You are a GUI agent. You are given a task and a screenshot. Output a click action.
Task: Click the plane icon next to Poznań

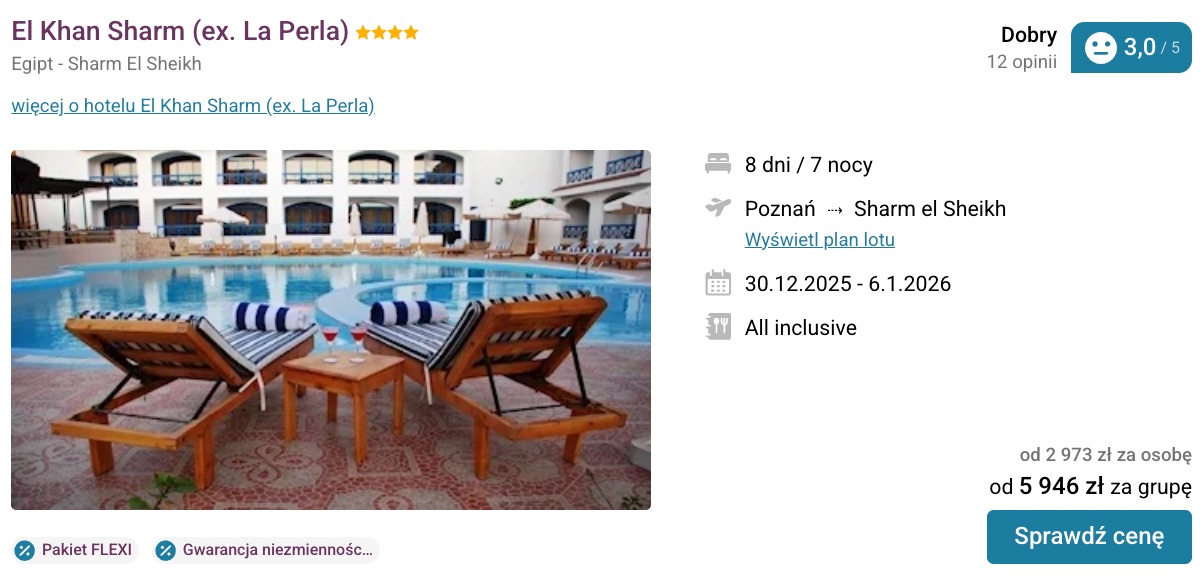pyautogui.click(x=717, y=208)
